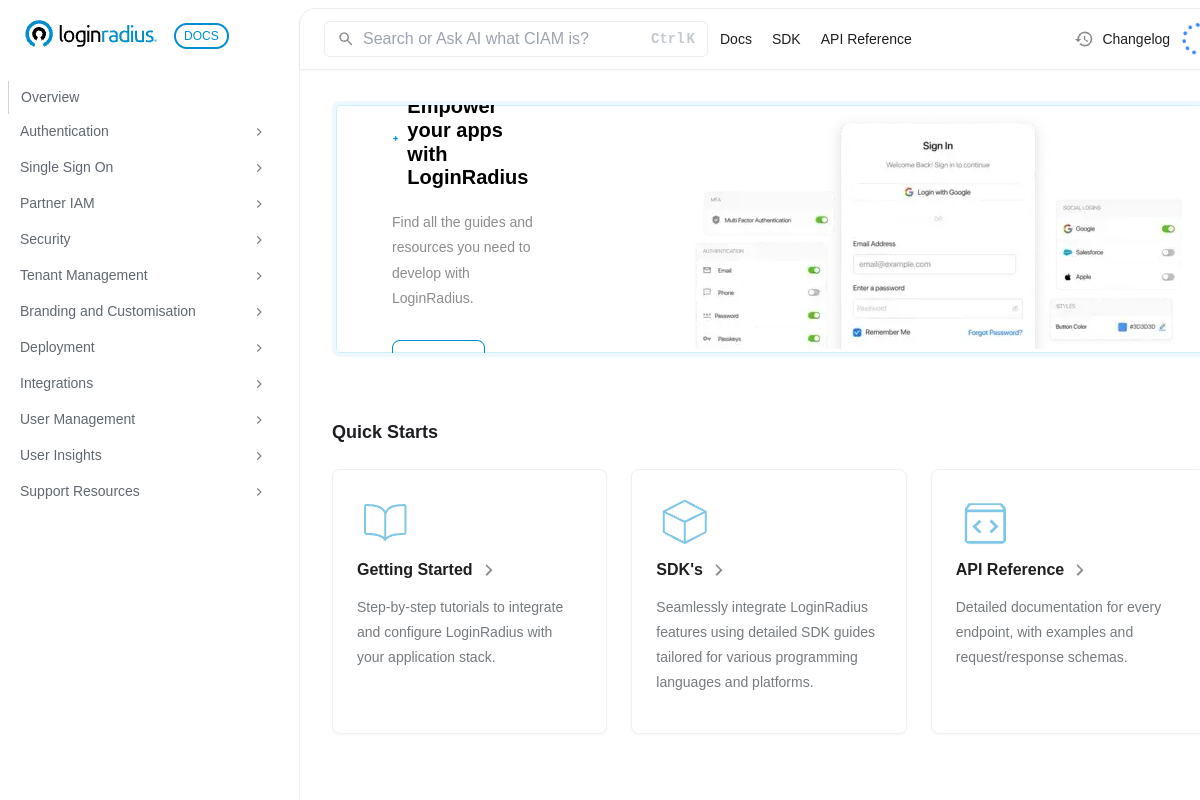Screen dimensions: 1200x800
Task: Expand Integrations chevron
Action: pyautogui.click(x=259, y=384)
